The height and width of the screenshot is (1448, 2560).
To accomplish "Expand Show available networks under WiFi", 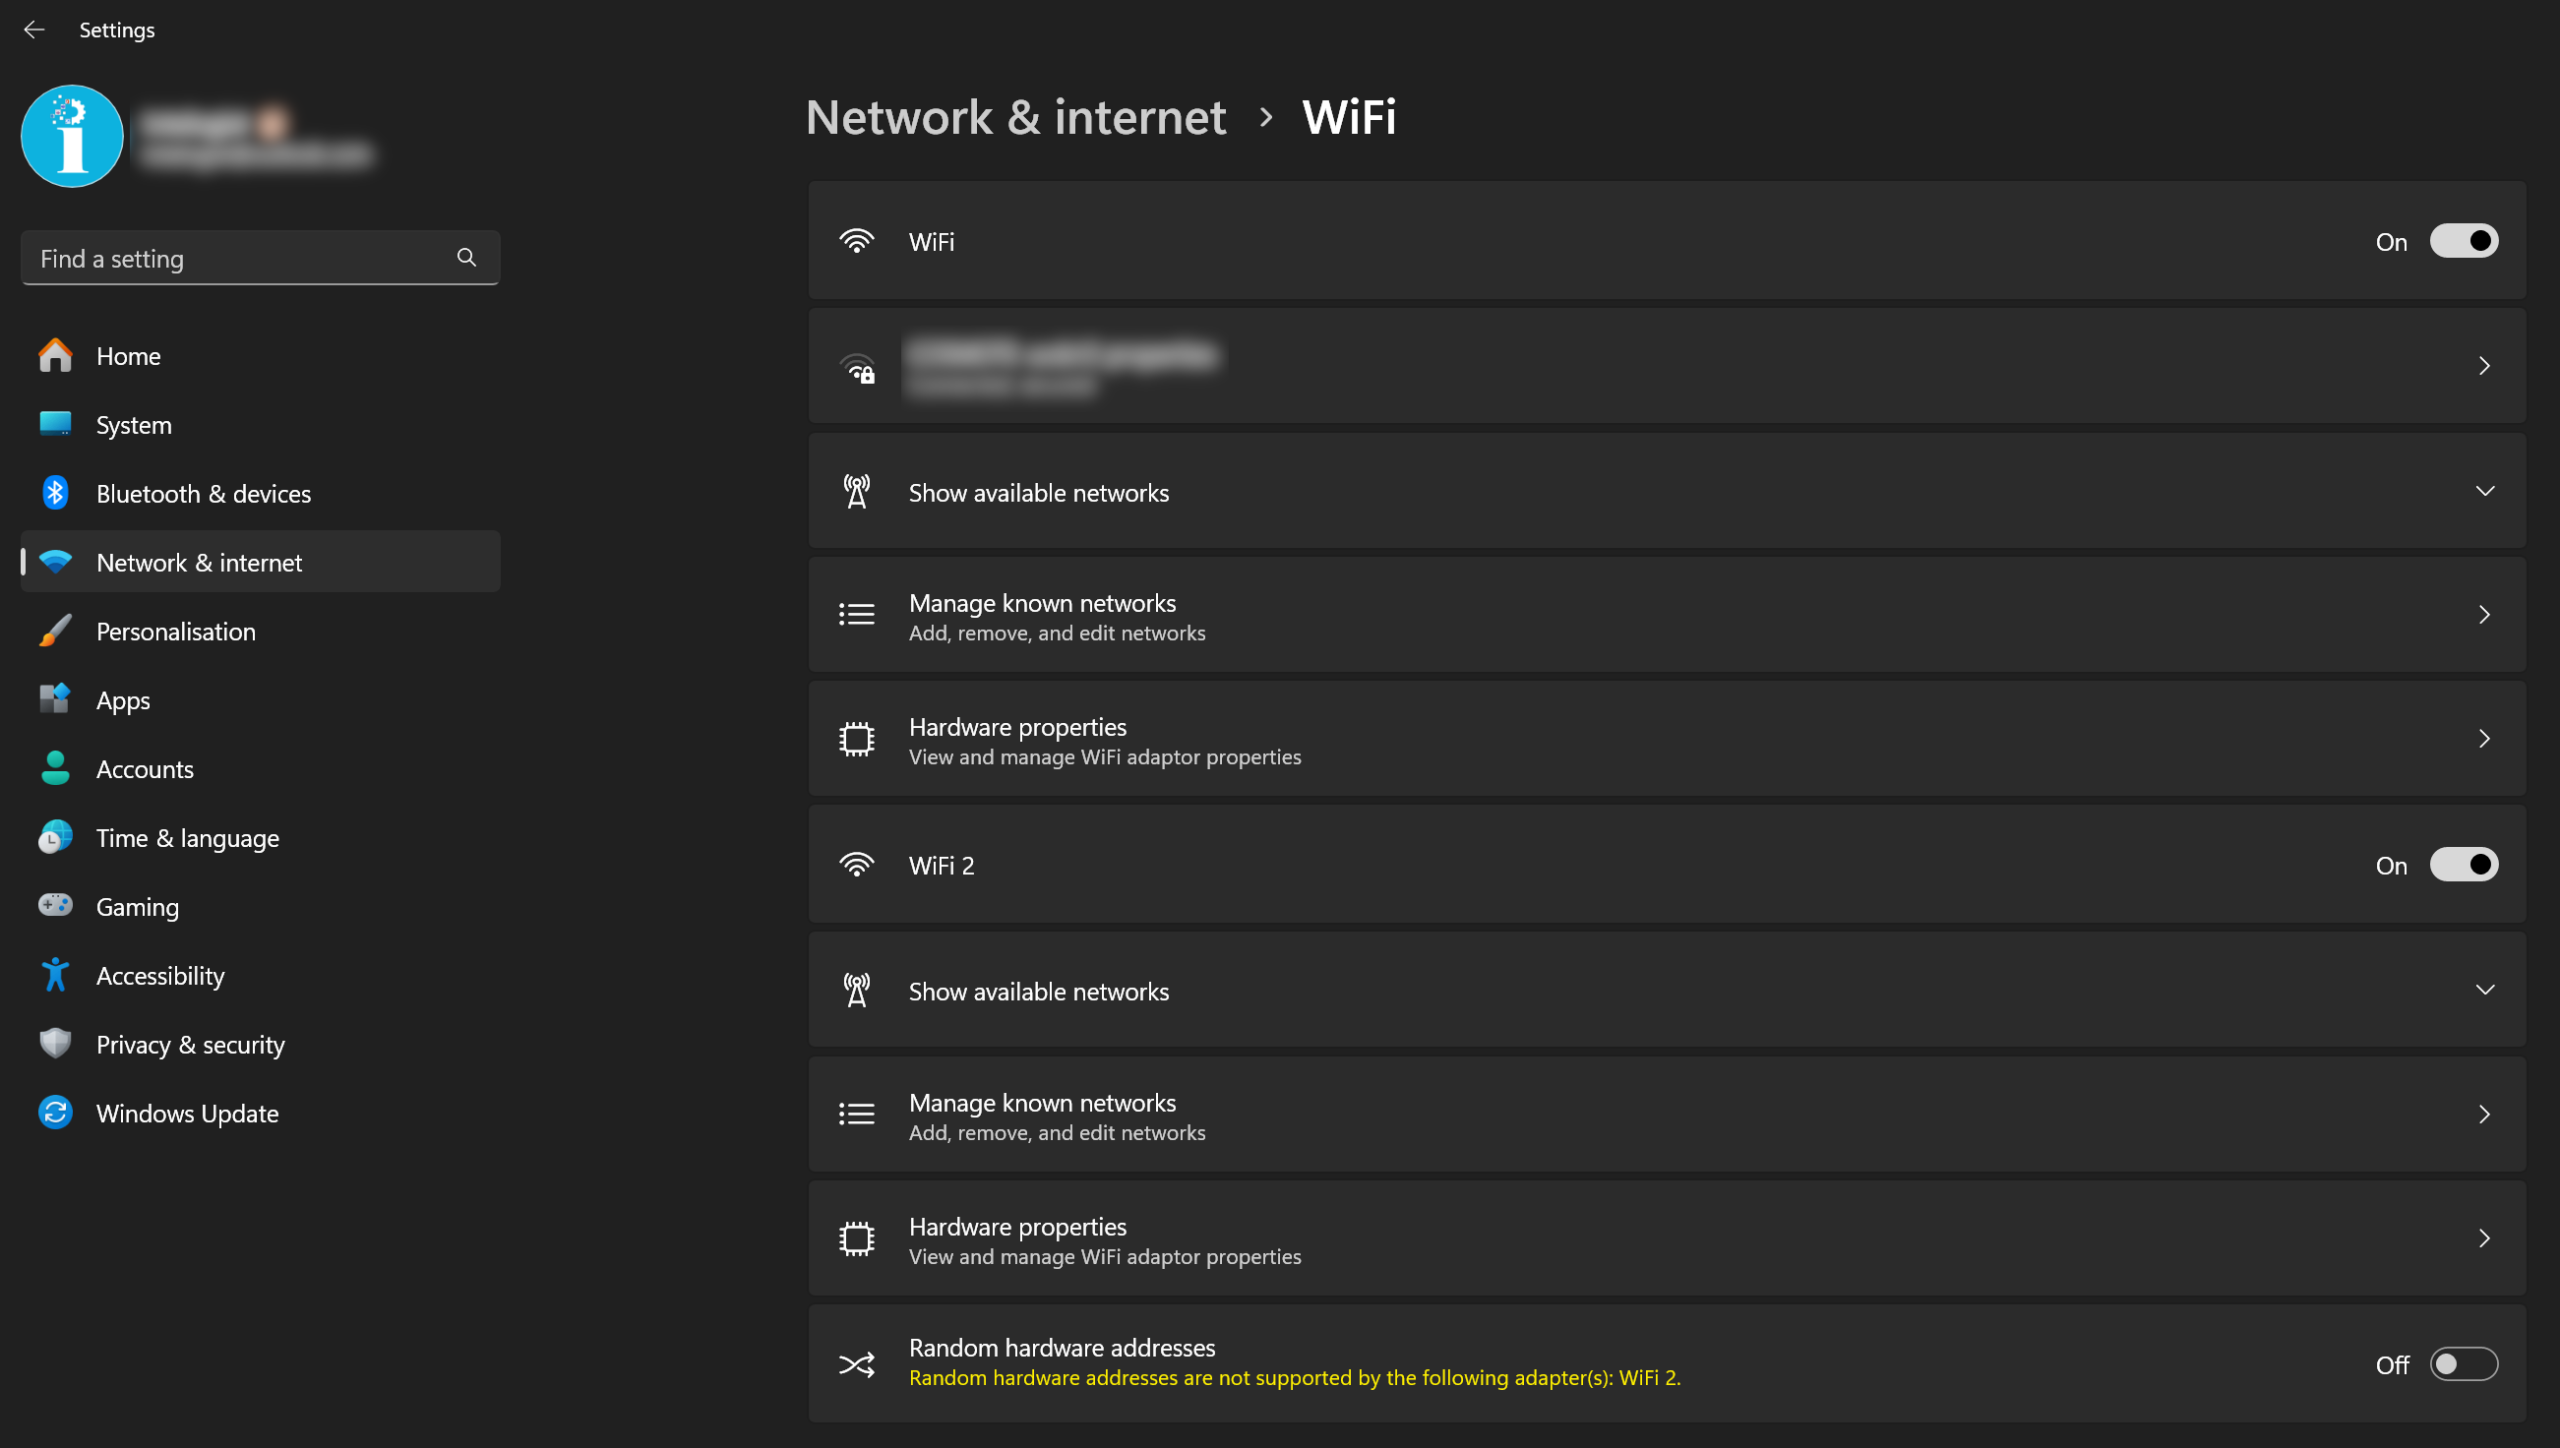I will (x=2484, y=492).
